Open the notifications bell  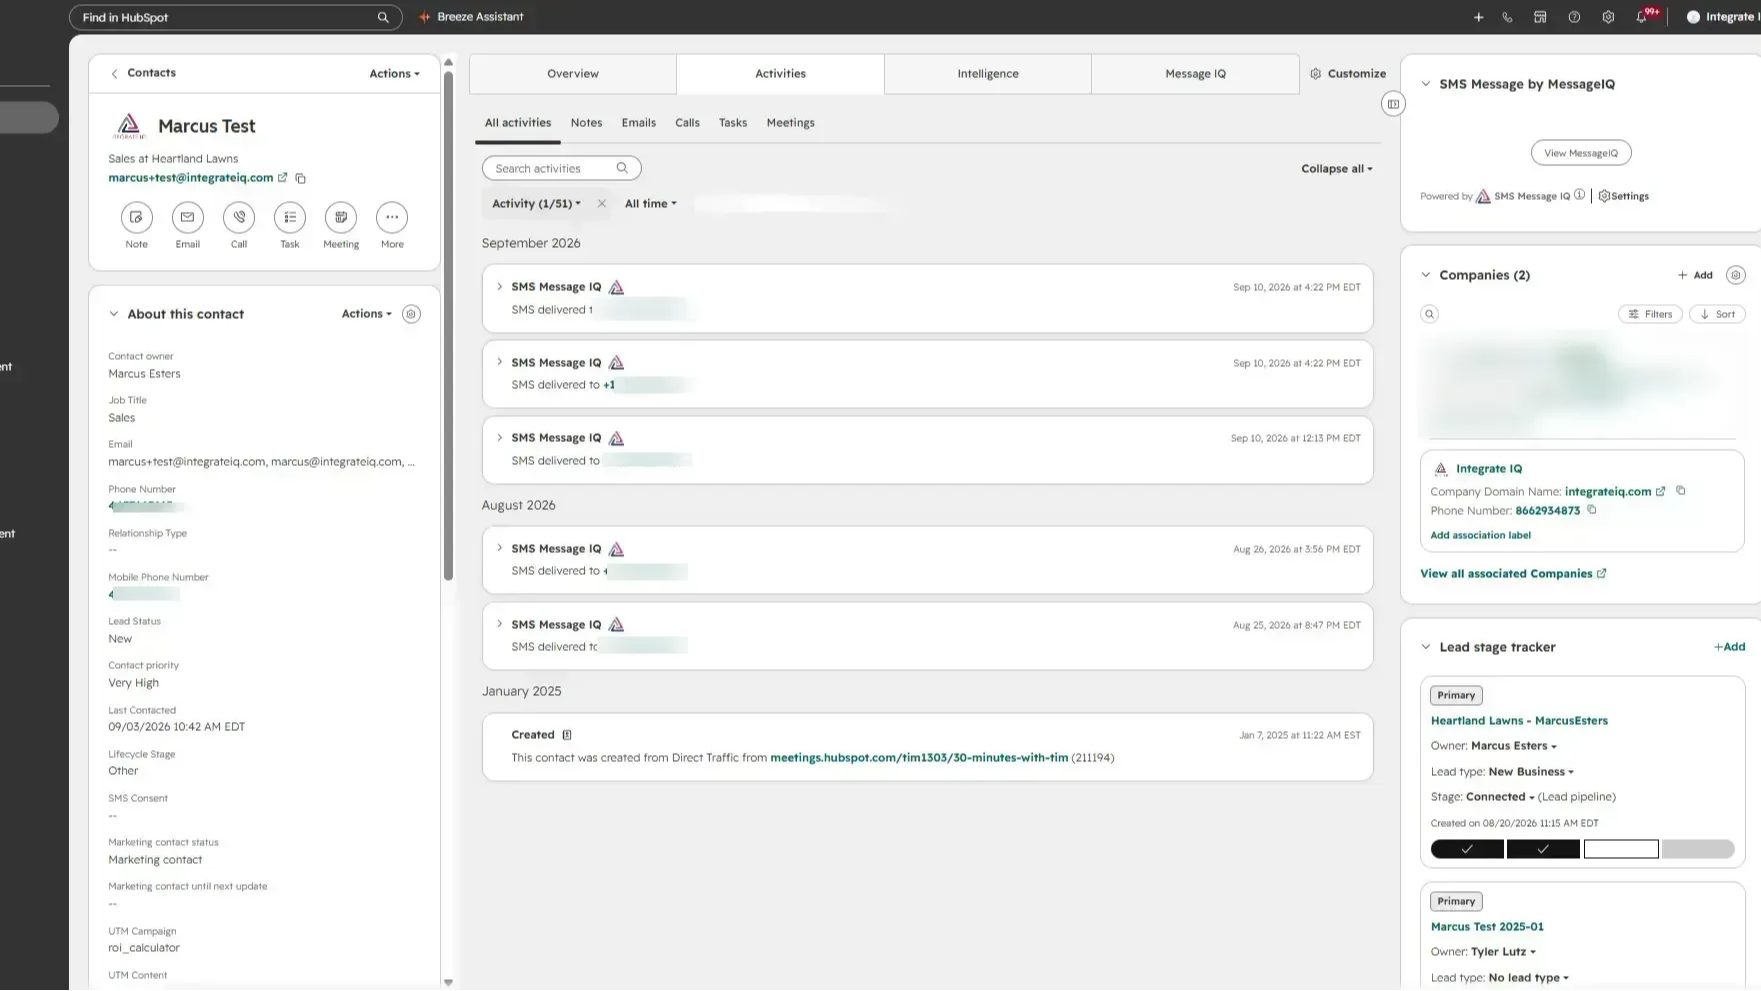[1642, 17]
